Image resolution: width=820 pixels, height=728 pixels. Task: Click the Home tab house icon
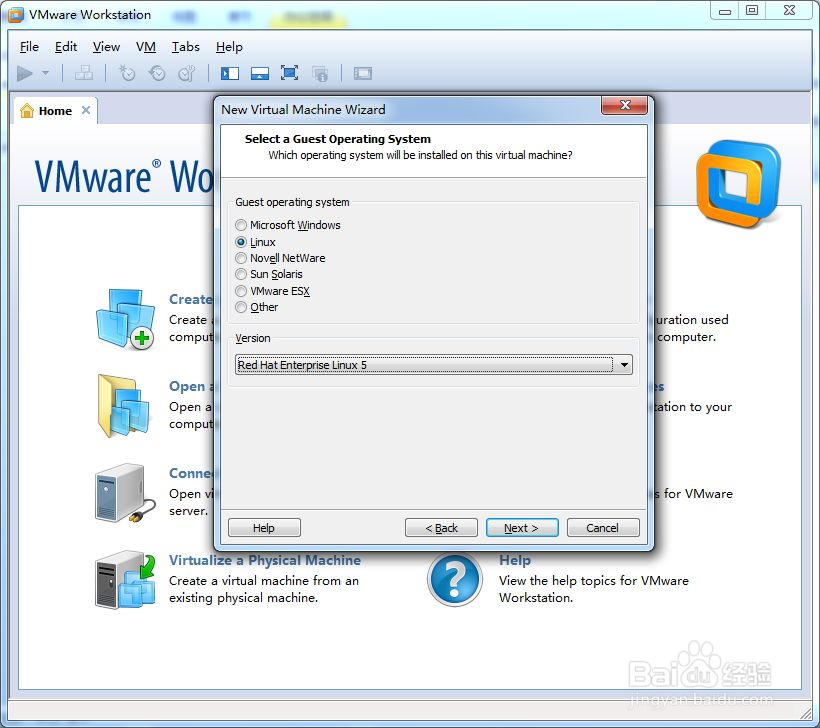click(x=27, y=110)
